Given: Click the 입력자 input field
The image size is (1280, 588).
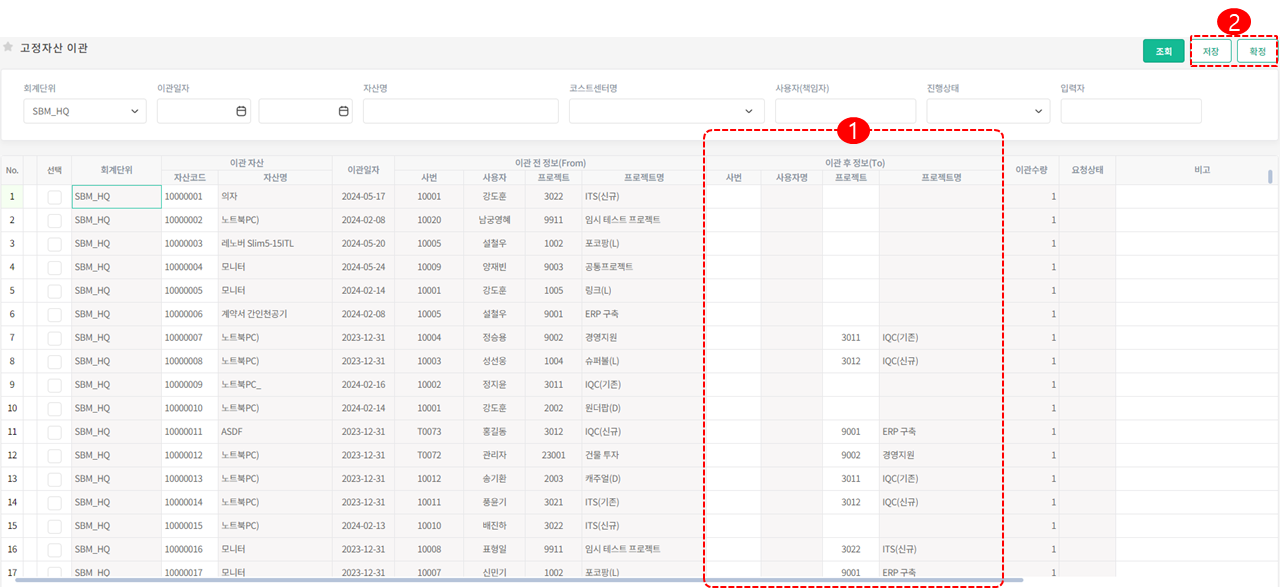Looking at the screenshot, I should tap(1123, 111).
